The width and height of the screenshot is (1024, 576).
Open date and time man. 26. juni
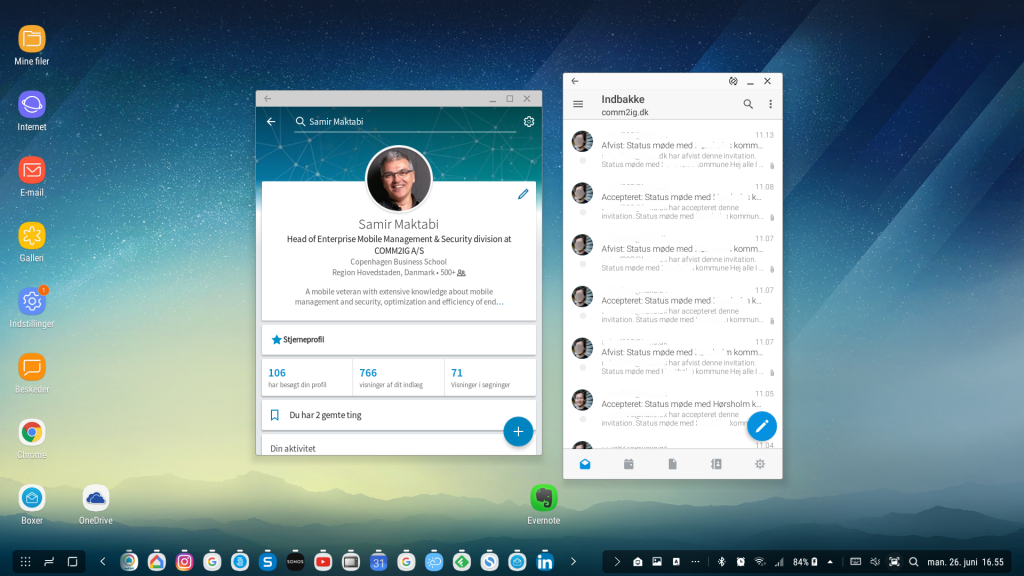[x=965, y=562]
